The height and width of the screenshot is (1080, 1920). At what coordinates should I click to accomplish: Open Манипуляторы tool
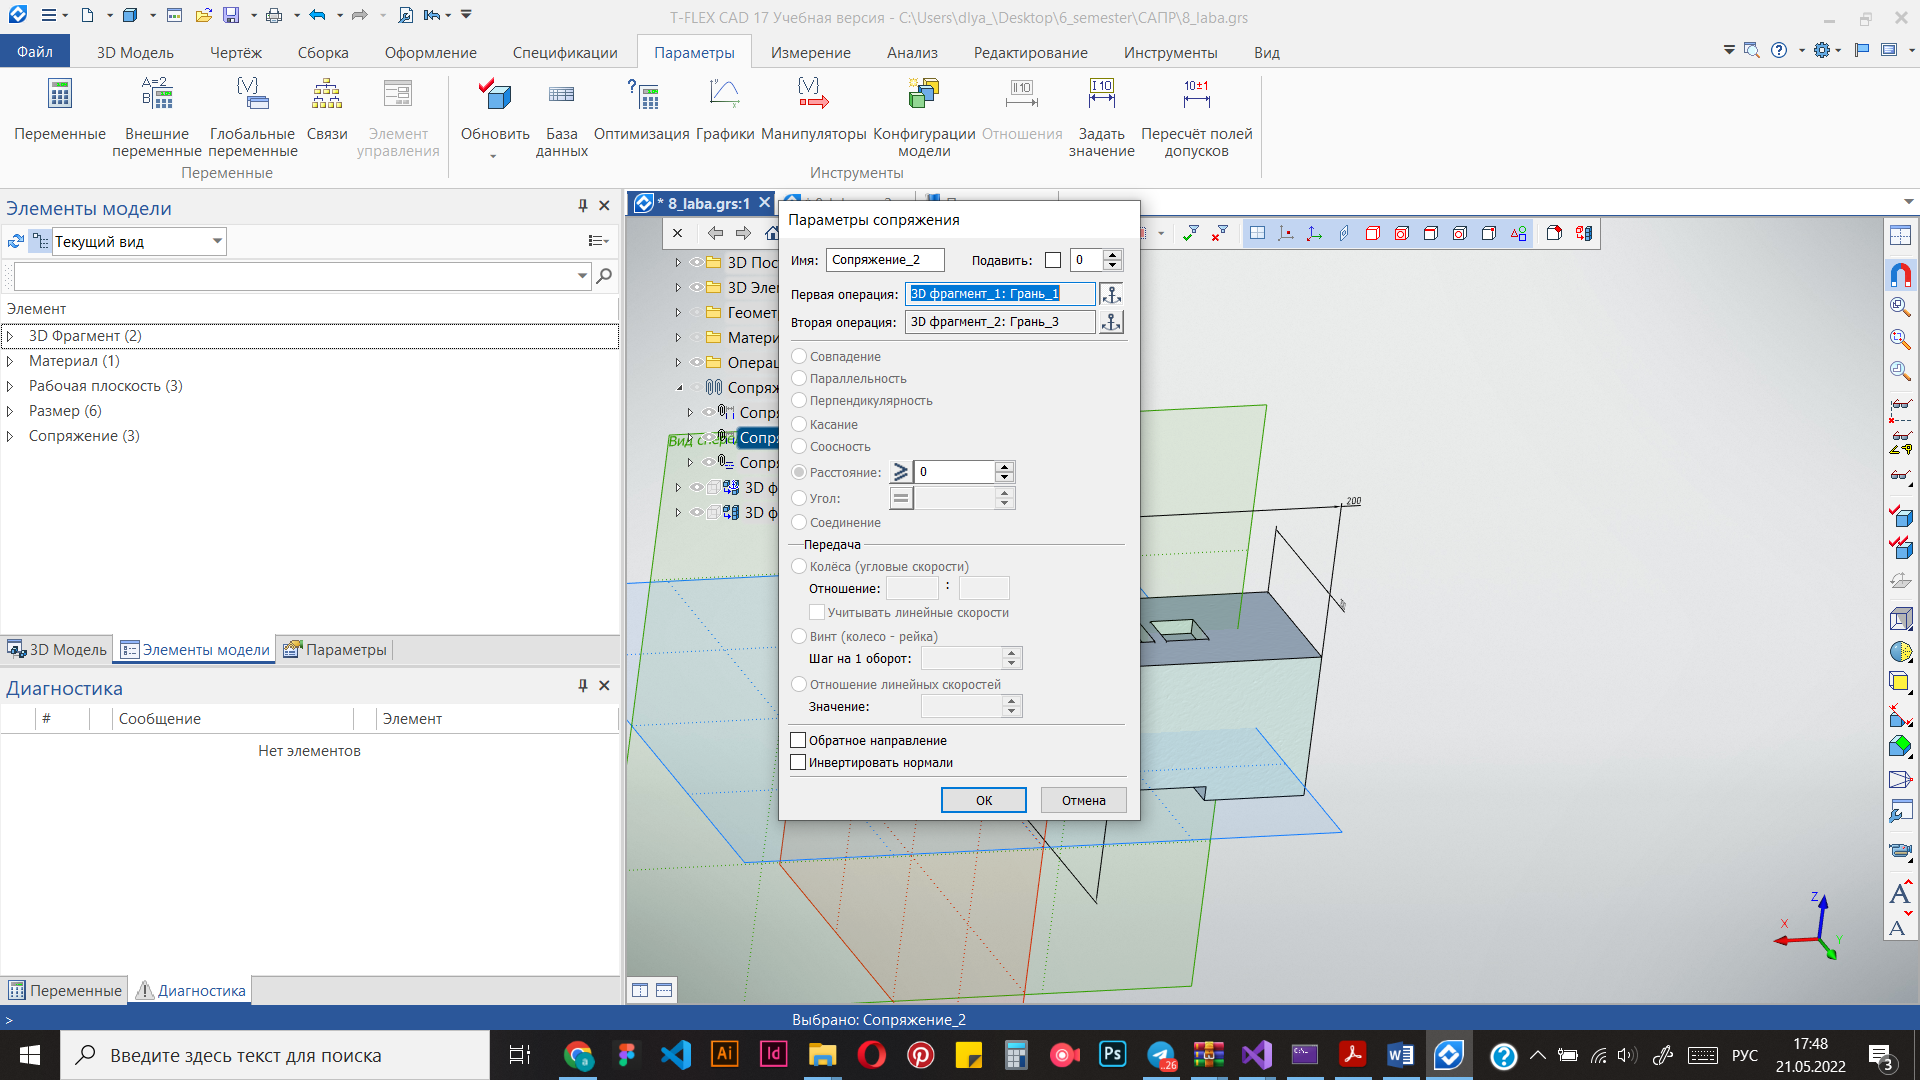(813, 110)
